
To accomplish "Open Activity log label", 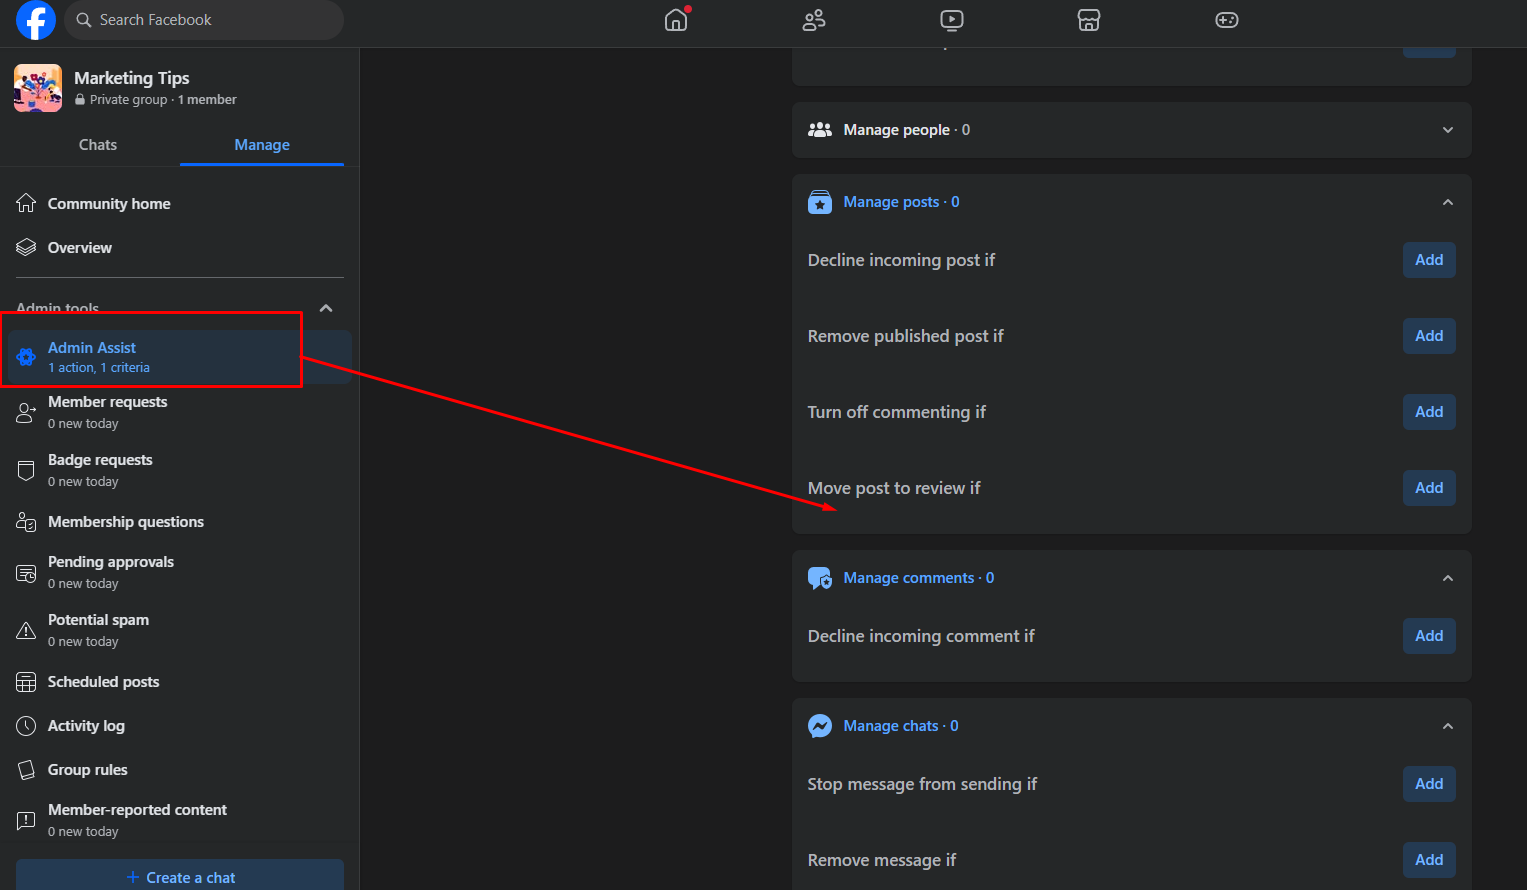I will coord(86,726).
